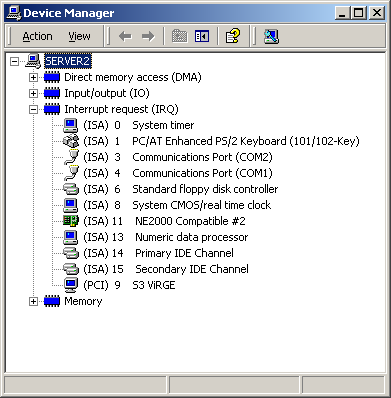Click the Interrupt request chip icon

tap(52, 109)
